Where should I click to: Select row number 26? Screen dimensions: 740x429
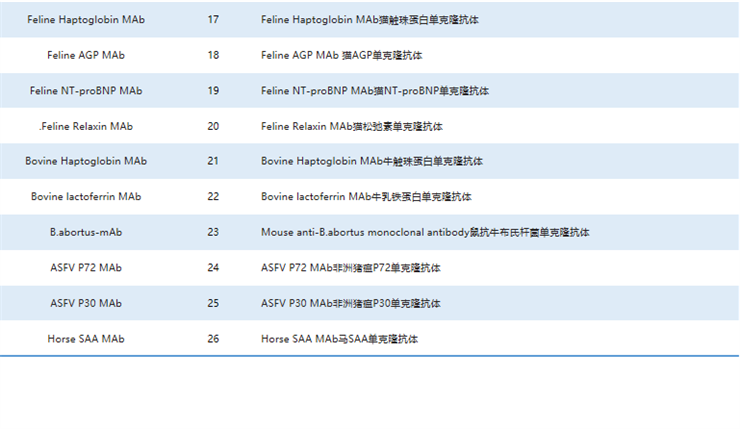pos(213,339)
